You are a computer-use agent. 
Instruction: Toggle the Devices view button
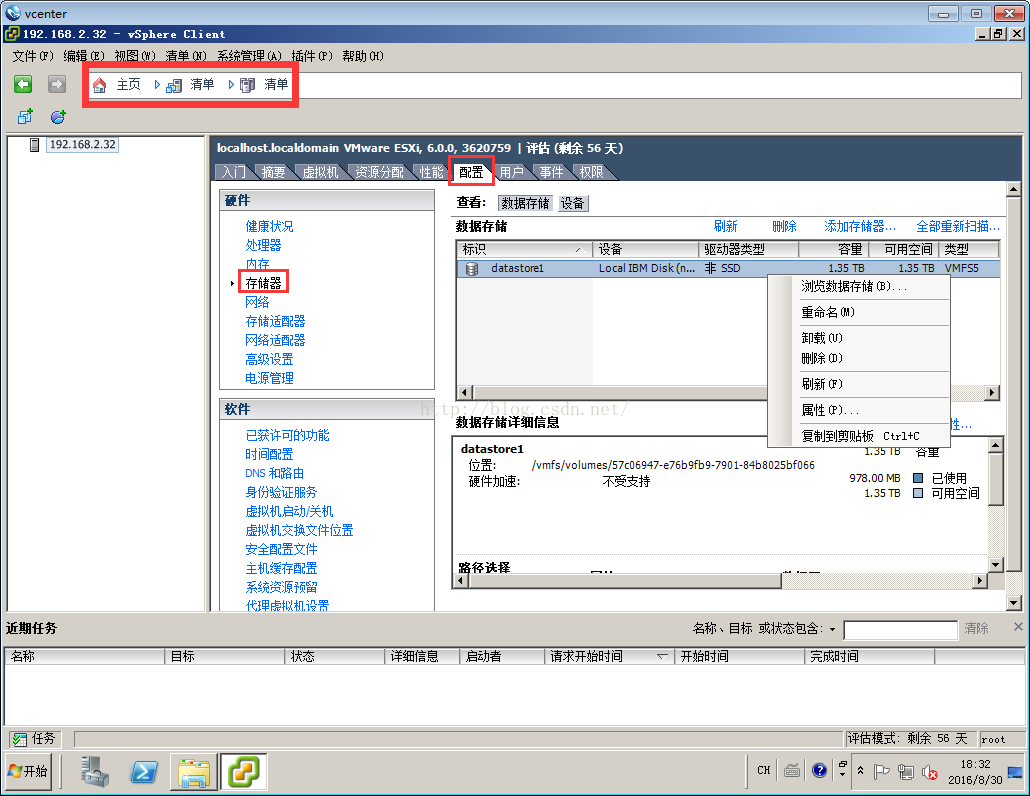point(573,204)
